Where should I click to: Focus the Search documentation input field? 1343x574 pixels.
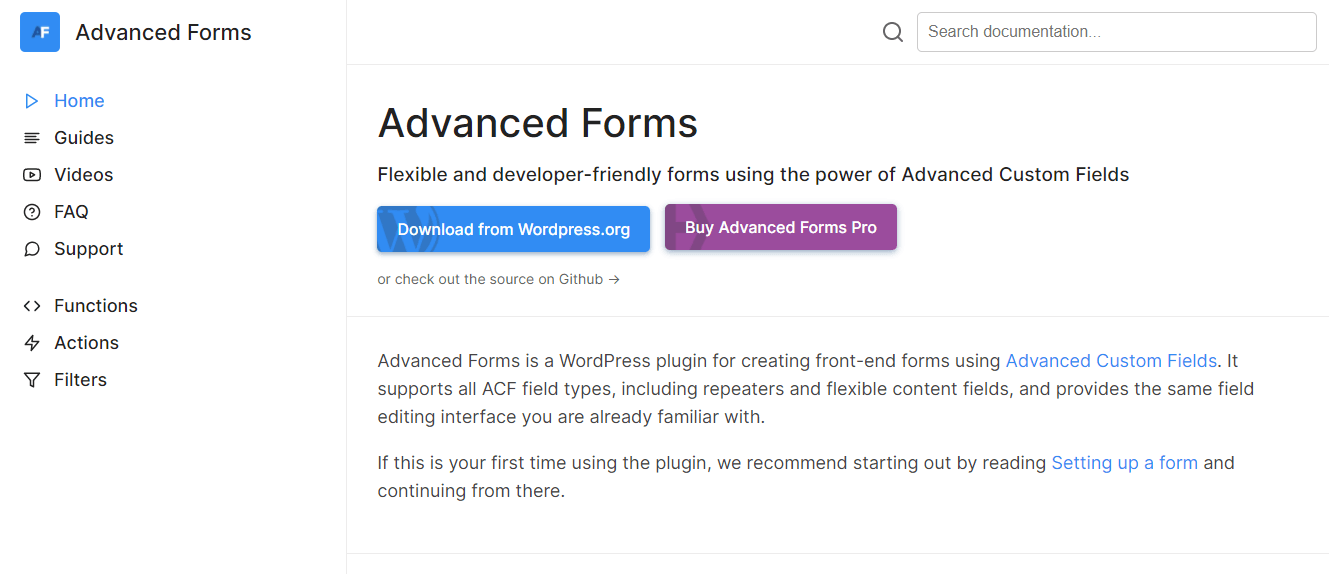click(x=1116, y=32)
